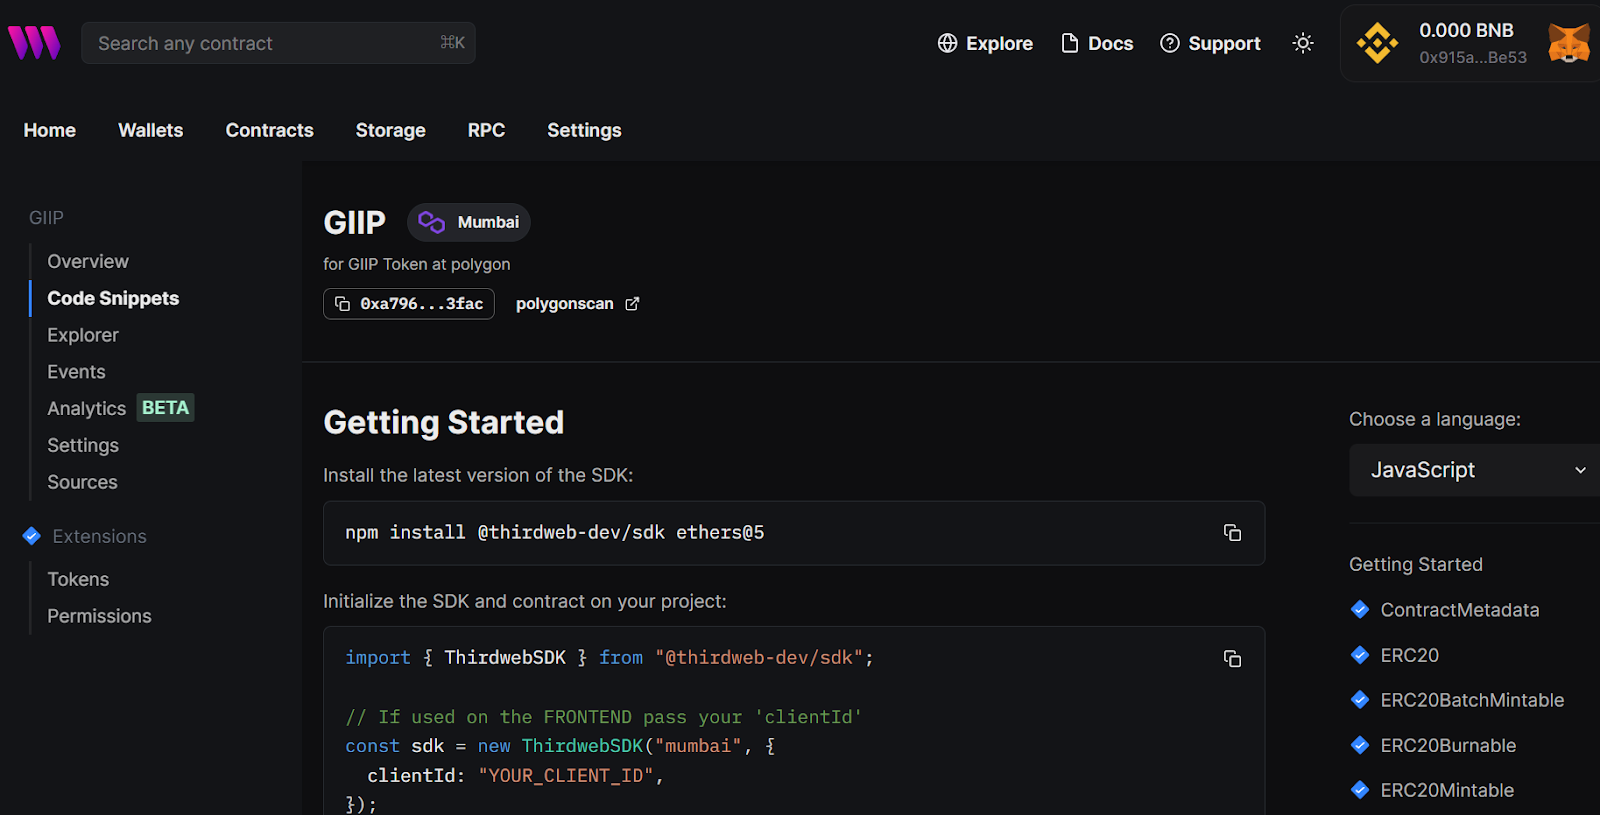Select Permissions under Extensions
Image resolution: width=1600 pixels, height=815 pixels.
pos(99,616)
